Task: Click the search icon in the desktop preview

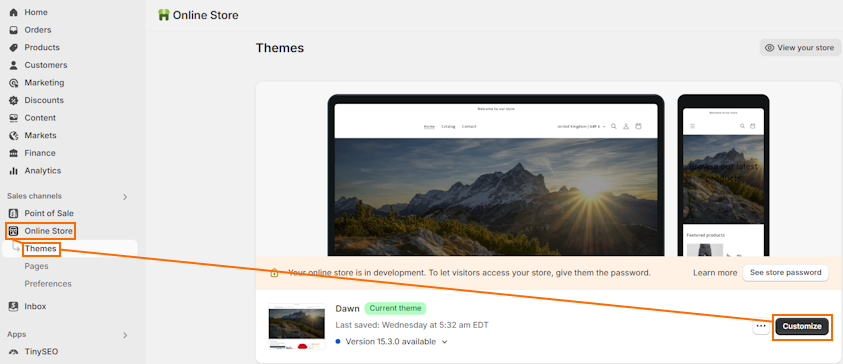Action: coord(614,126)
